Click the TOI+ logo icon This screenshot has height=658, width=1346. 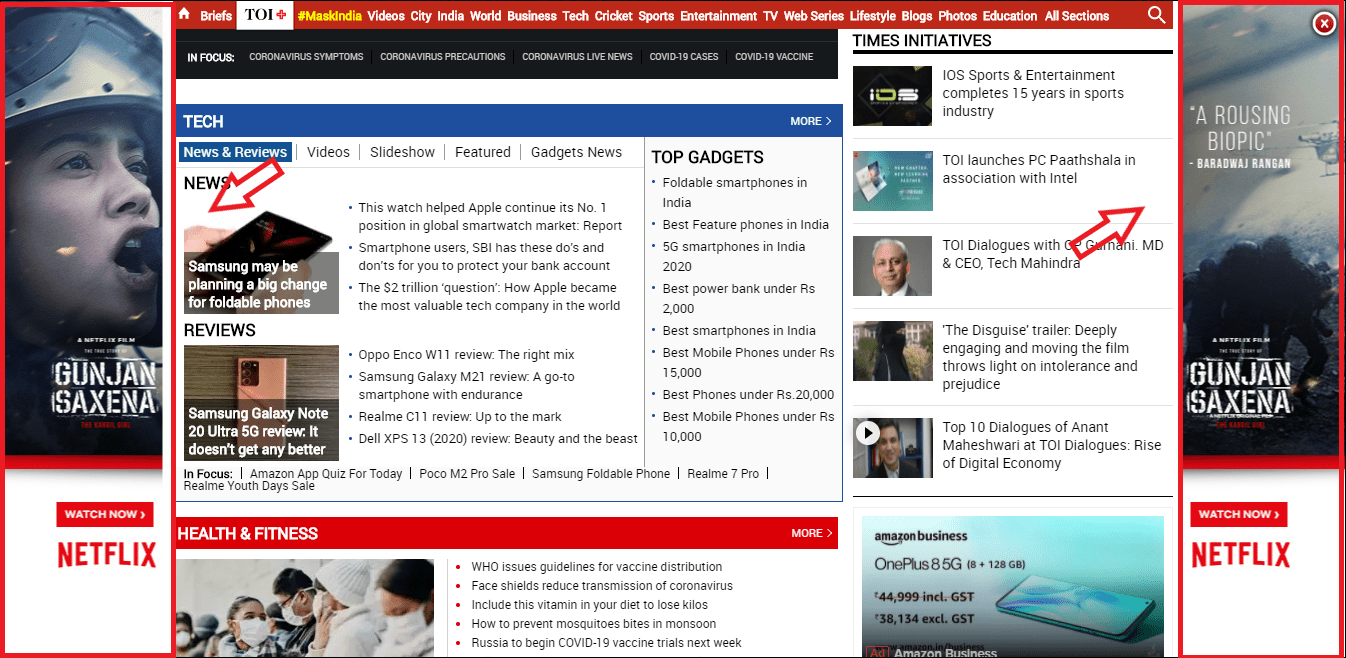pyautogui.click(x=265, y=15)
